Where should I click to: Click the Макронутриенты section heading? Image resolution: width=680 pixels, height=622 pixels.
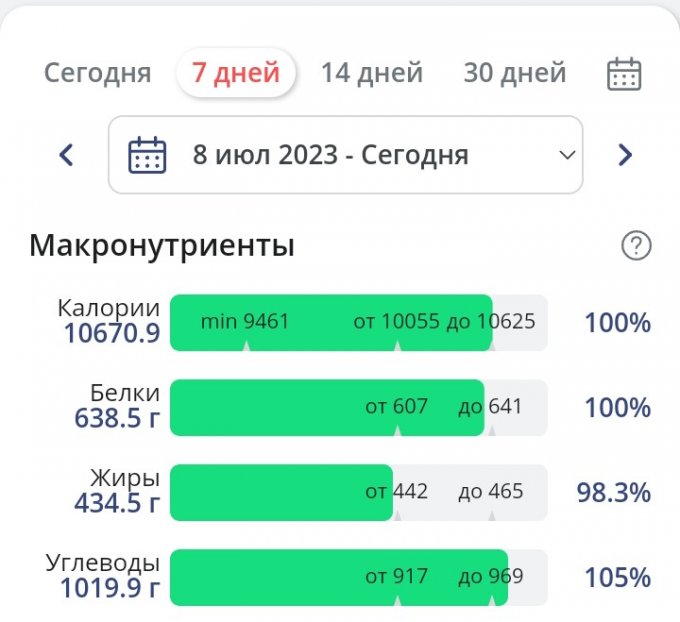point(162,245)
